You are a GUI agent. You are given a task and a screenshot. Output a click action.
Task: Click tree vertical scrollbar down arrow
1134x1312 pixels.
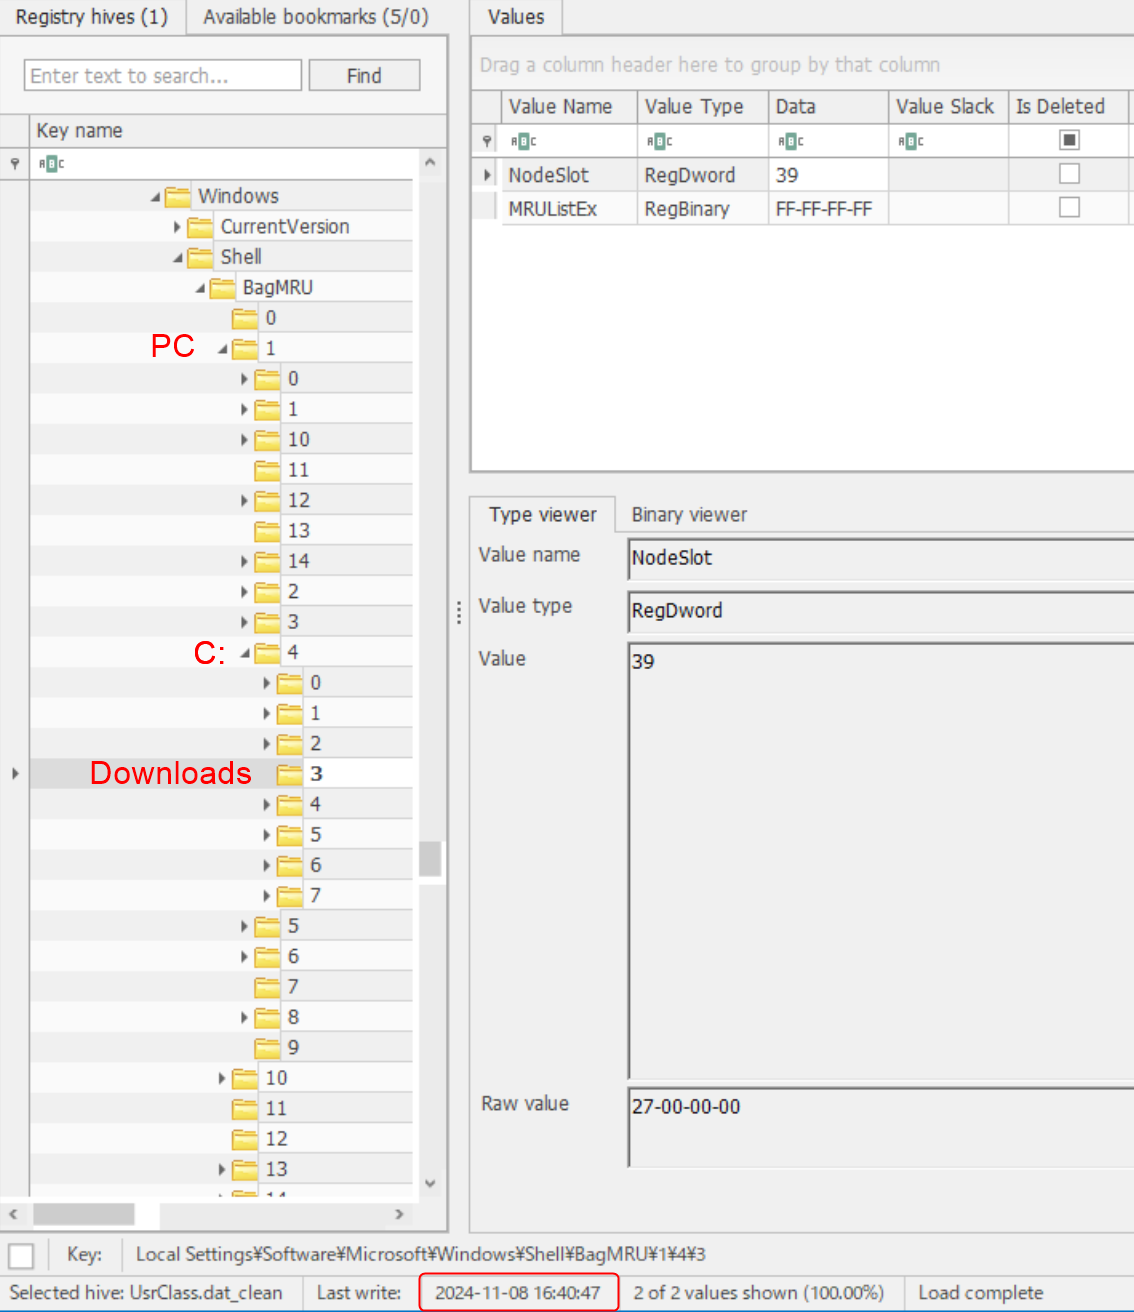coord(430,1183)
